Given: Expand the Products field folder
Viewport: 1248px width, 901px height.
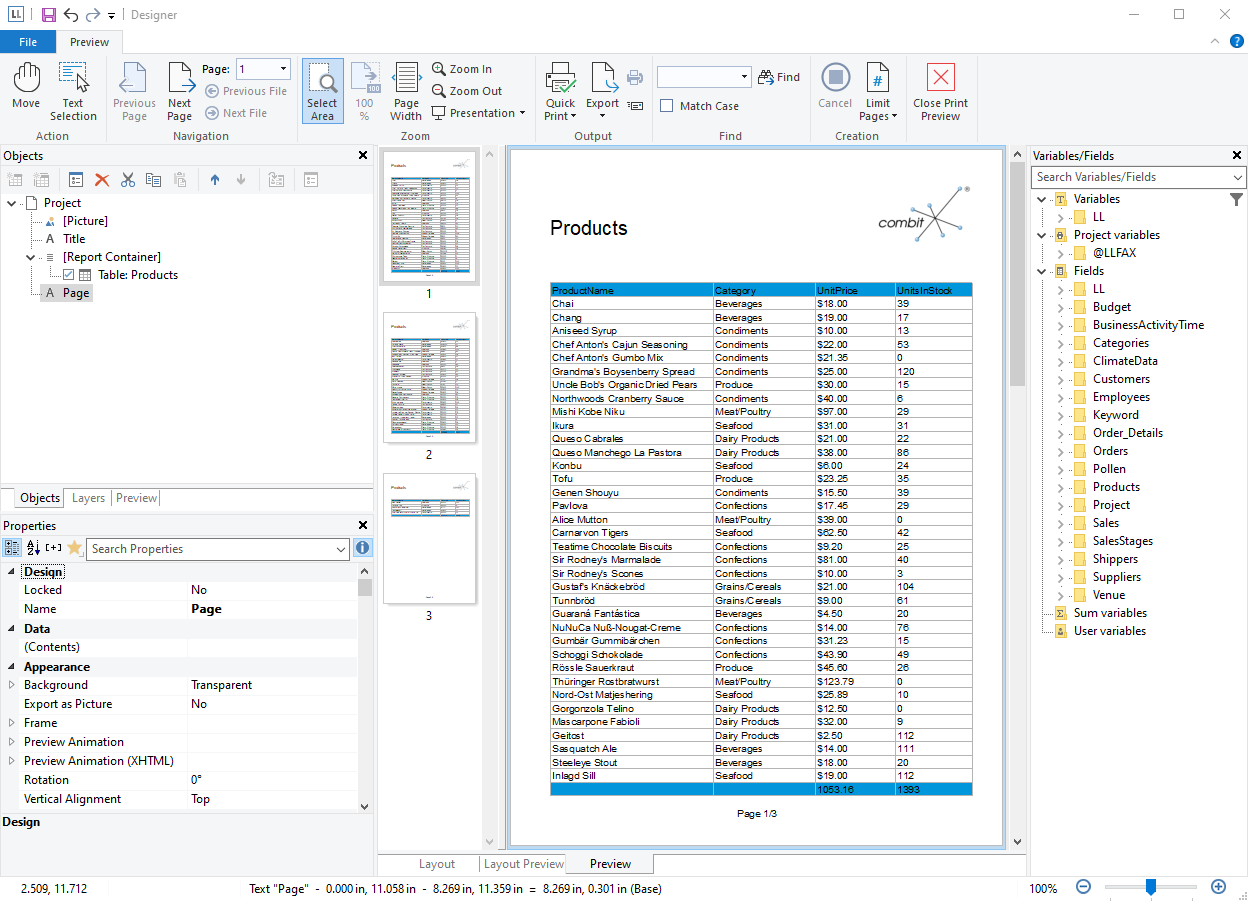Looking at the screenshot, I should tap(1061, 487).
